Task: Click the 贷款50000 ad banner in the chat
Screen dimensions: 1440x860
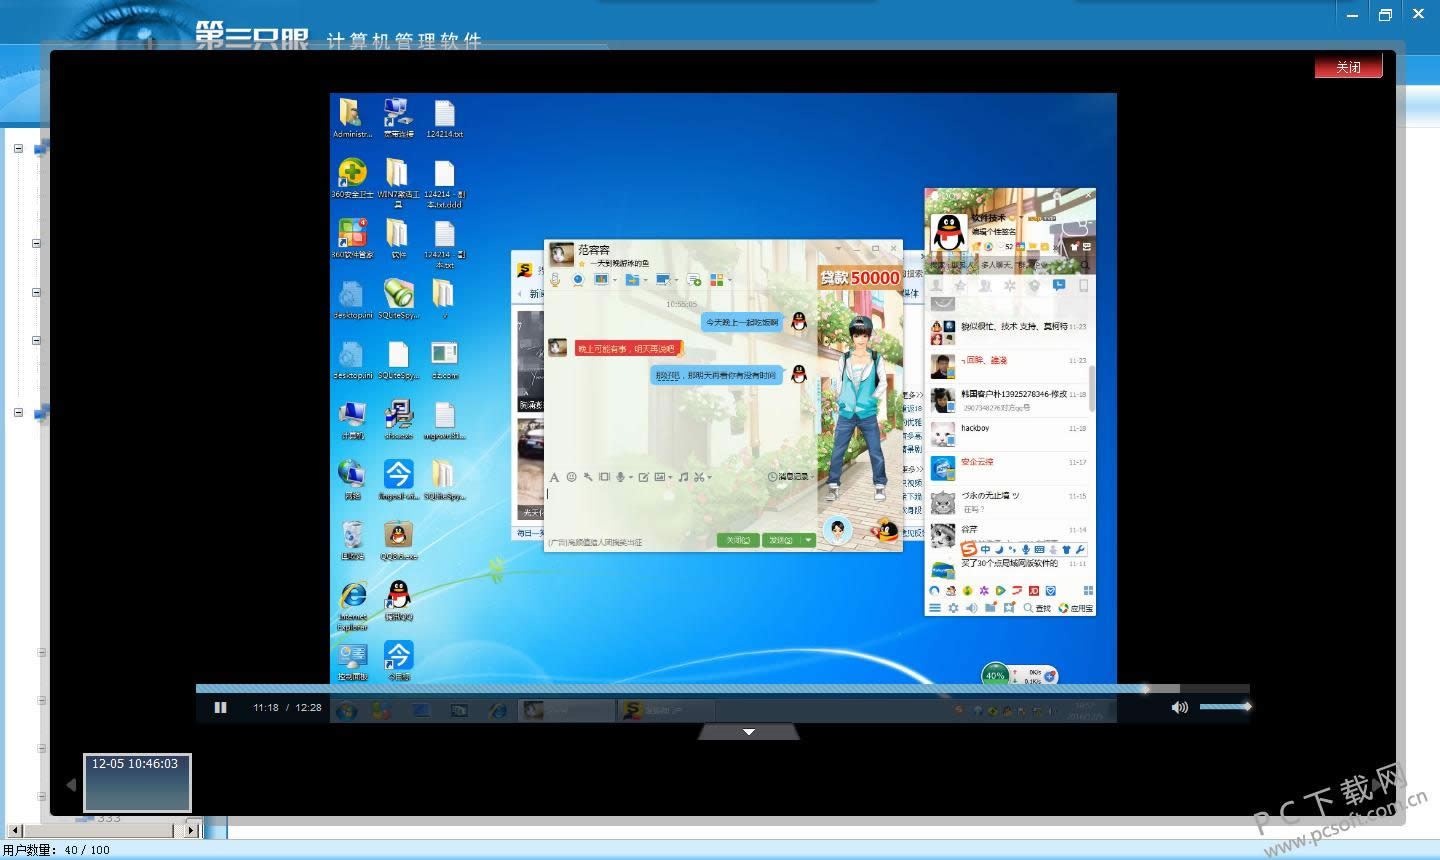Action: (x=860, y=277)
